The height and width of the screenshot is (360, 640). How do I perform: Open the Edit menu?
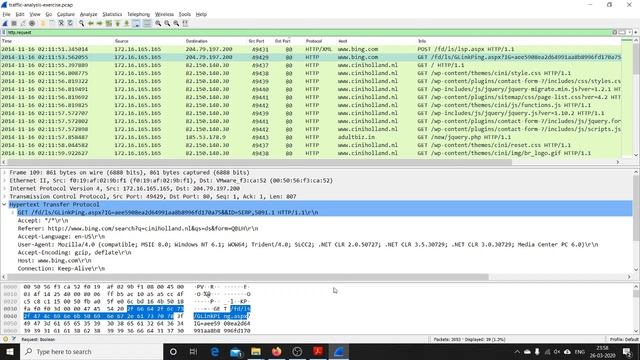click(x=20, y=14)
